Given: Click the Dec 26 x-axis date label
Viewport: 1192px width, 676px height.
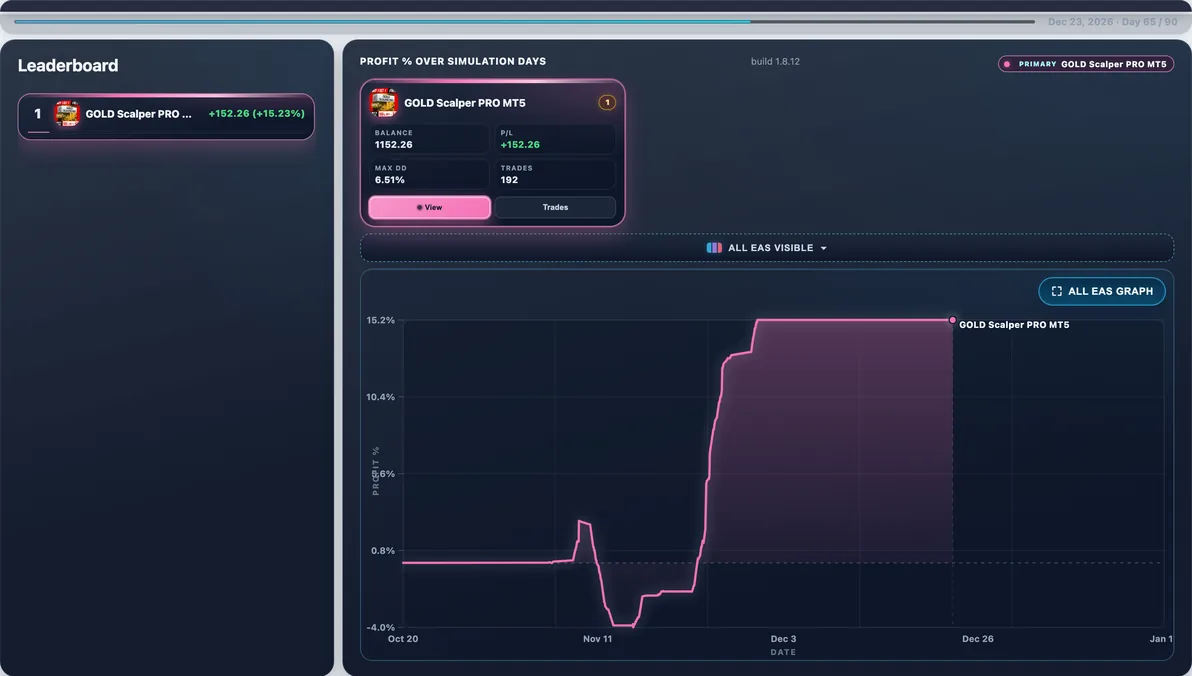Looking at the screenshot, I should tap(978, 639).
